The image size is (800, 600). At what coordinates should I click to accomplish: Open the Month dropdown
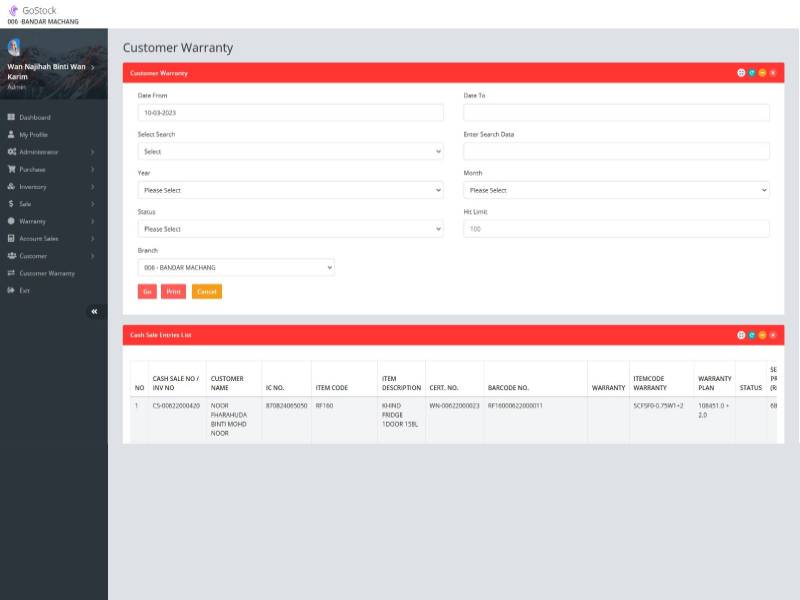click(616, 190)
